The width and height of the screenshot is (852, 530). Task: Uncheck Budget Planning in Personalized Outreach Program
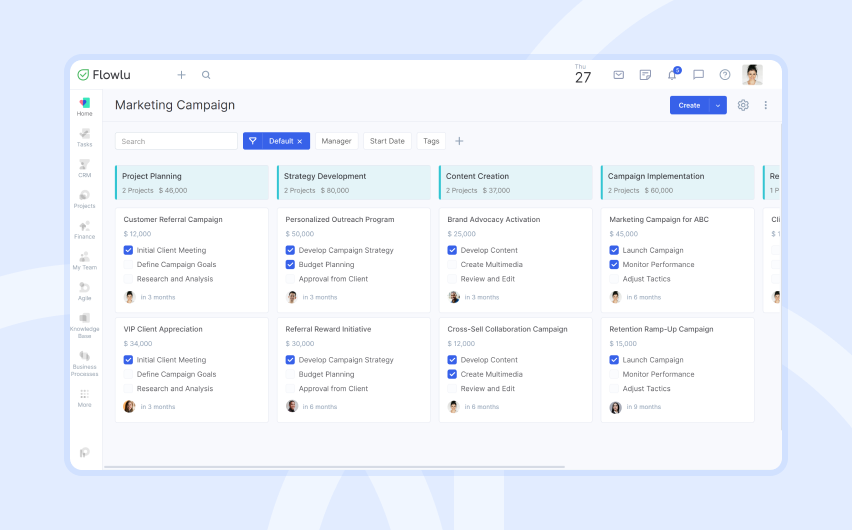pos(290,264)
